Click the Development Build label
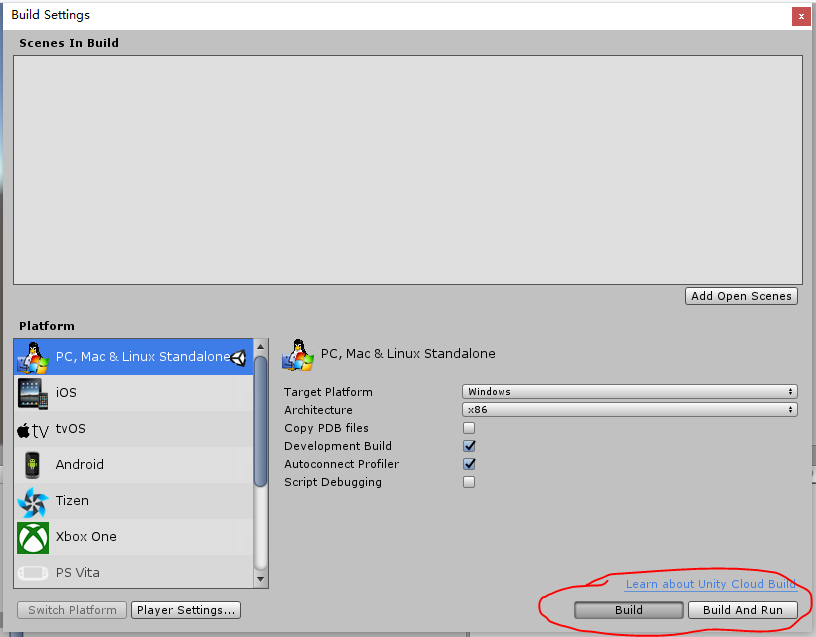Screen dimensions: 816x637 tap(338, 446)
